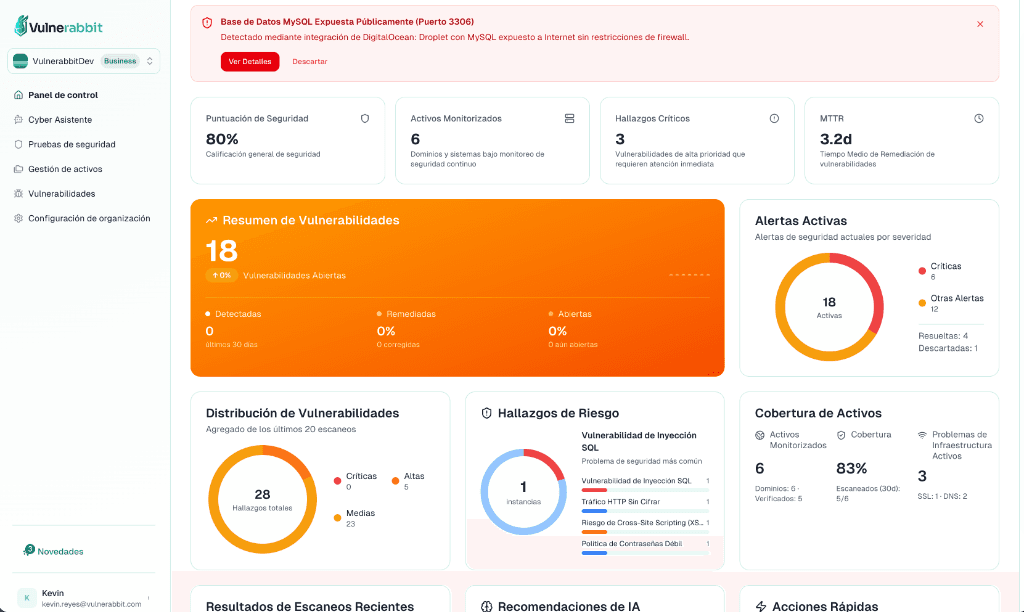Click the Vulnerabbit logo
1024x612 pixels.
pyautogui.click(x=58, y=26)
